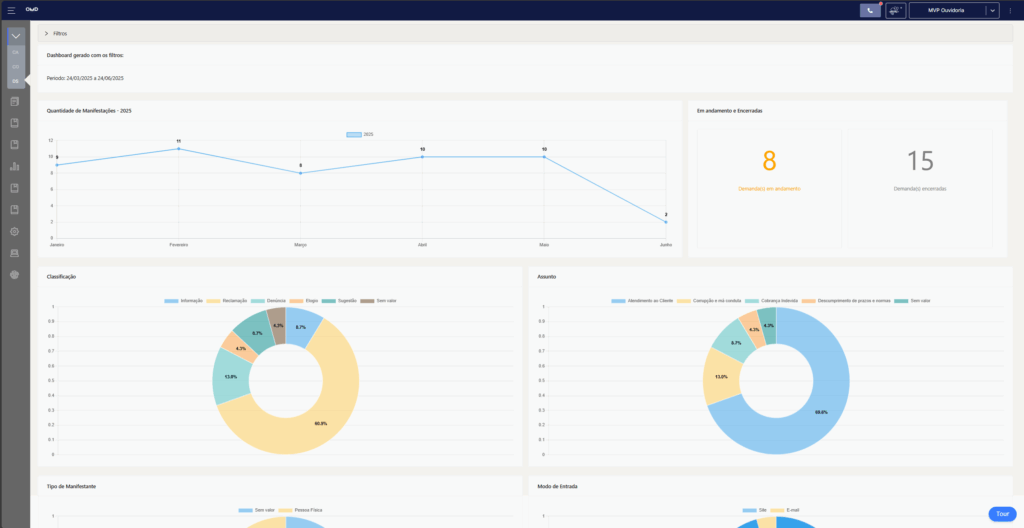1024x528 pixels.
Task: Click the transfer icon beside the phone button
Action: click(895, 10)
